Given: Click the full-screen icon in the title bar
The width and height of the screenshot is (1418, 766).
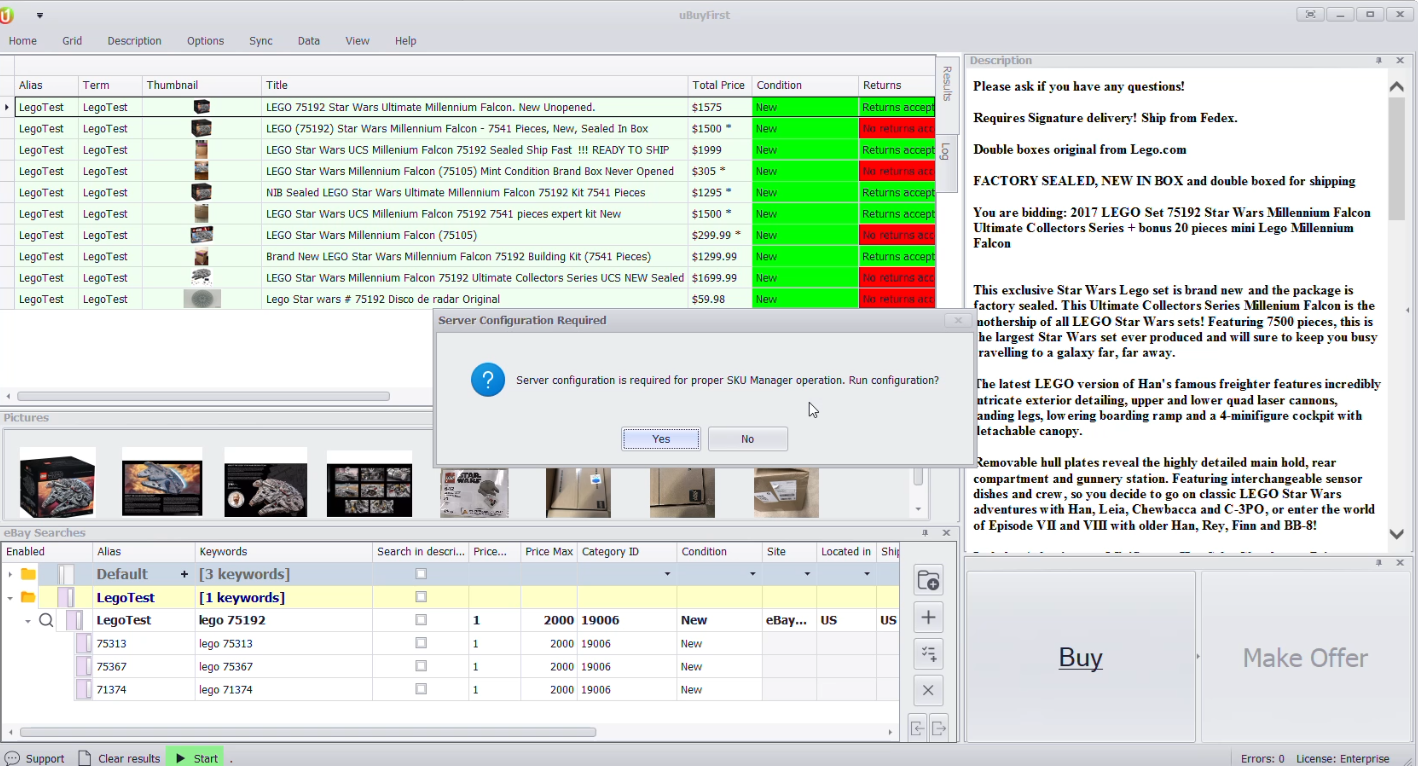Looking at the screenshot, I should 1310,14.
